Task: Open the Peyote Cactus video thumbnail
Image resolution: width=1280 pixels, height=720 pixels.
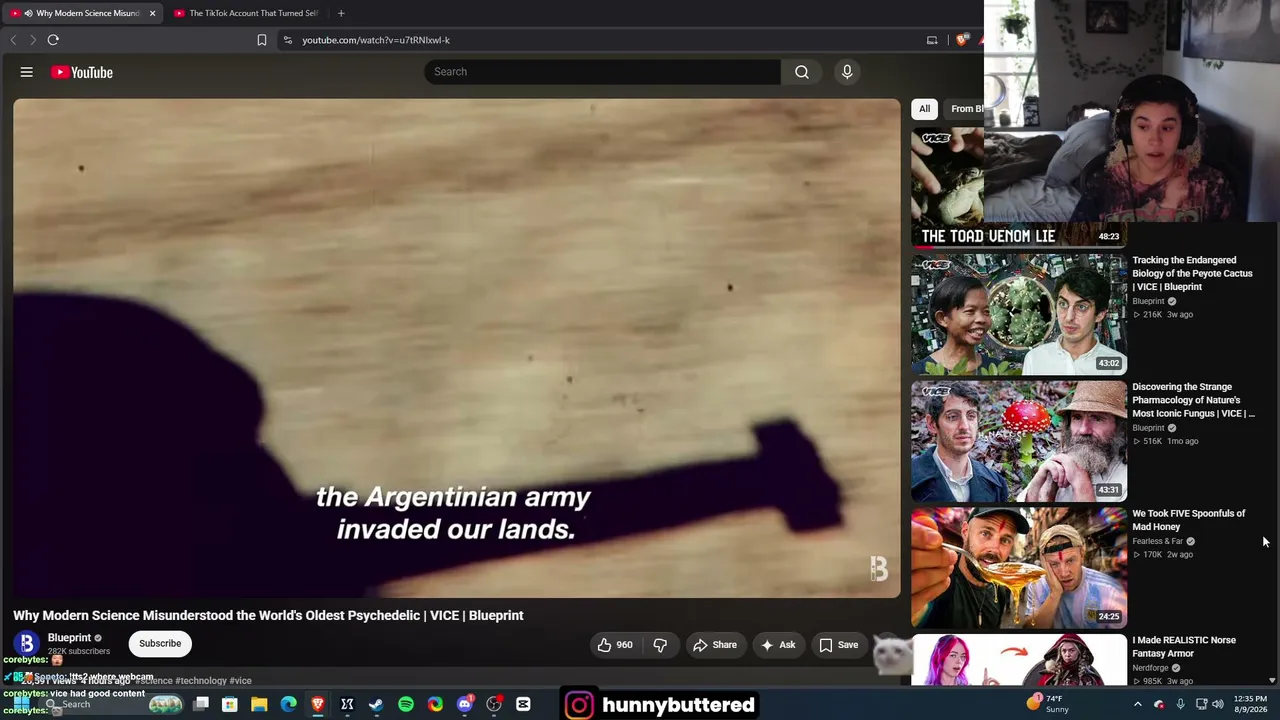Action: pos(1019,314)
